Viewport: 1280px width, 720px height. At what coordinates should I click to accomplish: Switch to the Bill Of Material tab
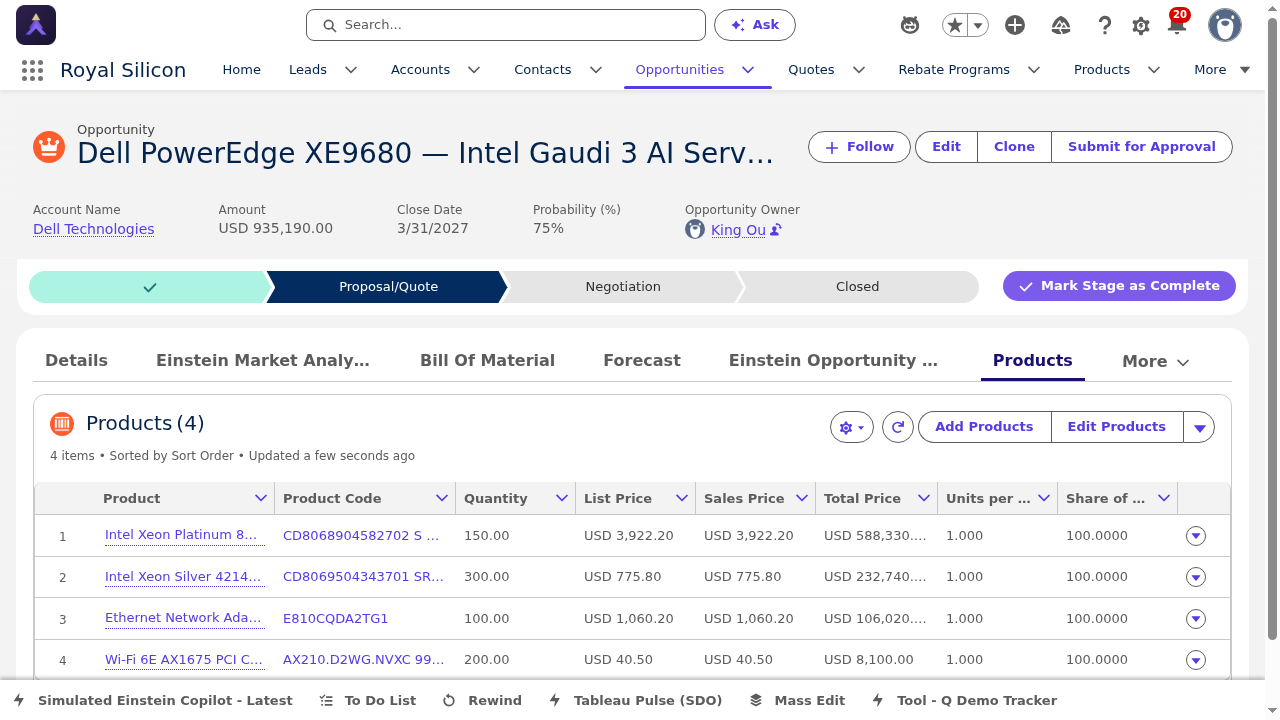pyautogui.click(x=487, y=361)
